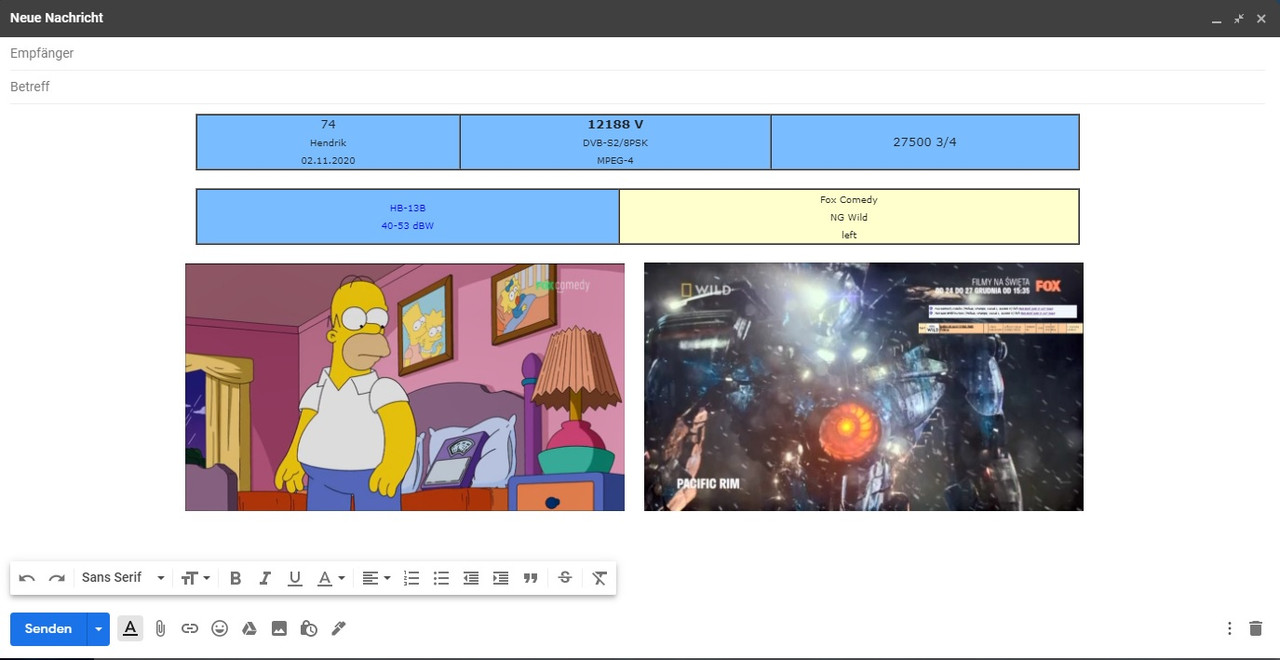Viewport: 1280px width, 660px height.
Task: Toggle the formatting options toolbar
Action: [130, 628]
